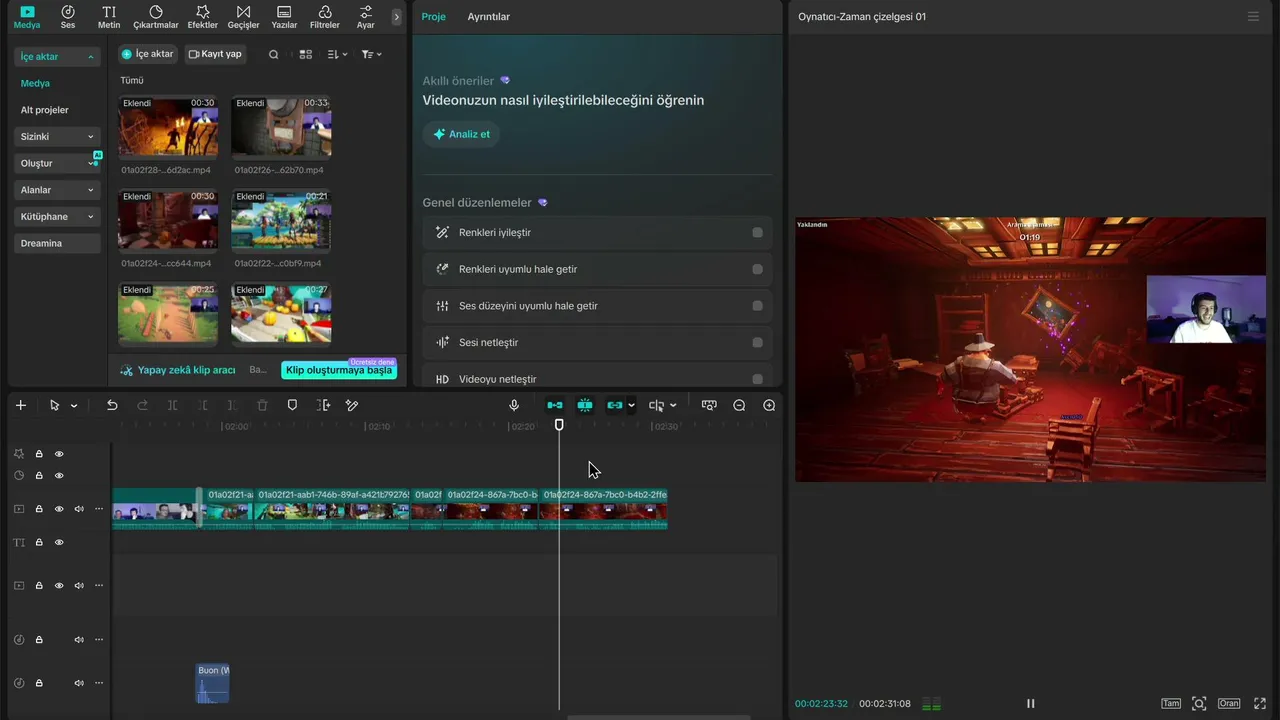Toggle the main track magnet

click(x=555, y=405)
